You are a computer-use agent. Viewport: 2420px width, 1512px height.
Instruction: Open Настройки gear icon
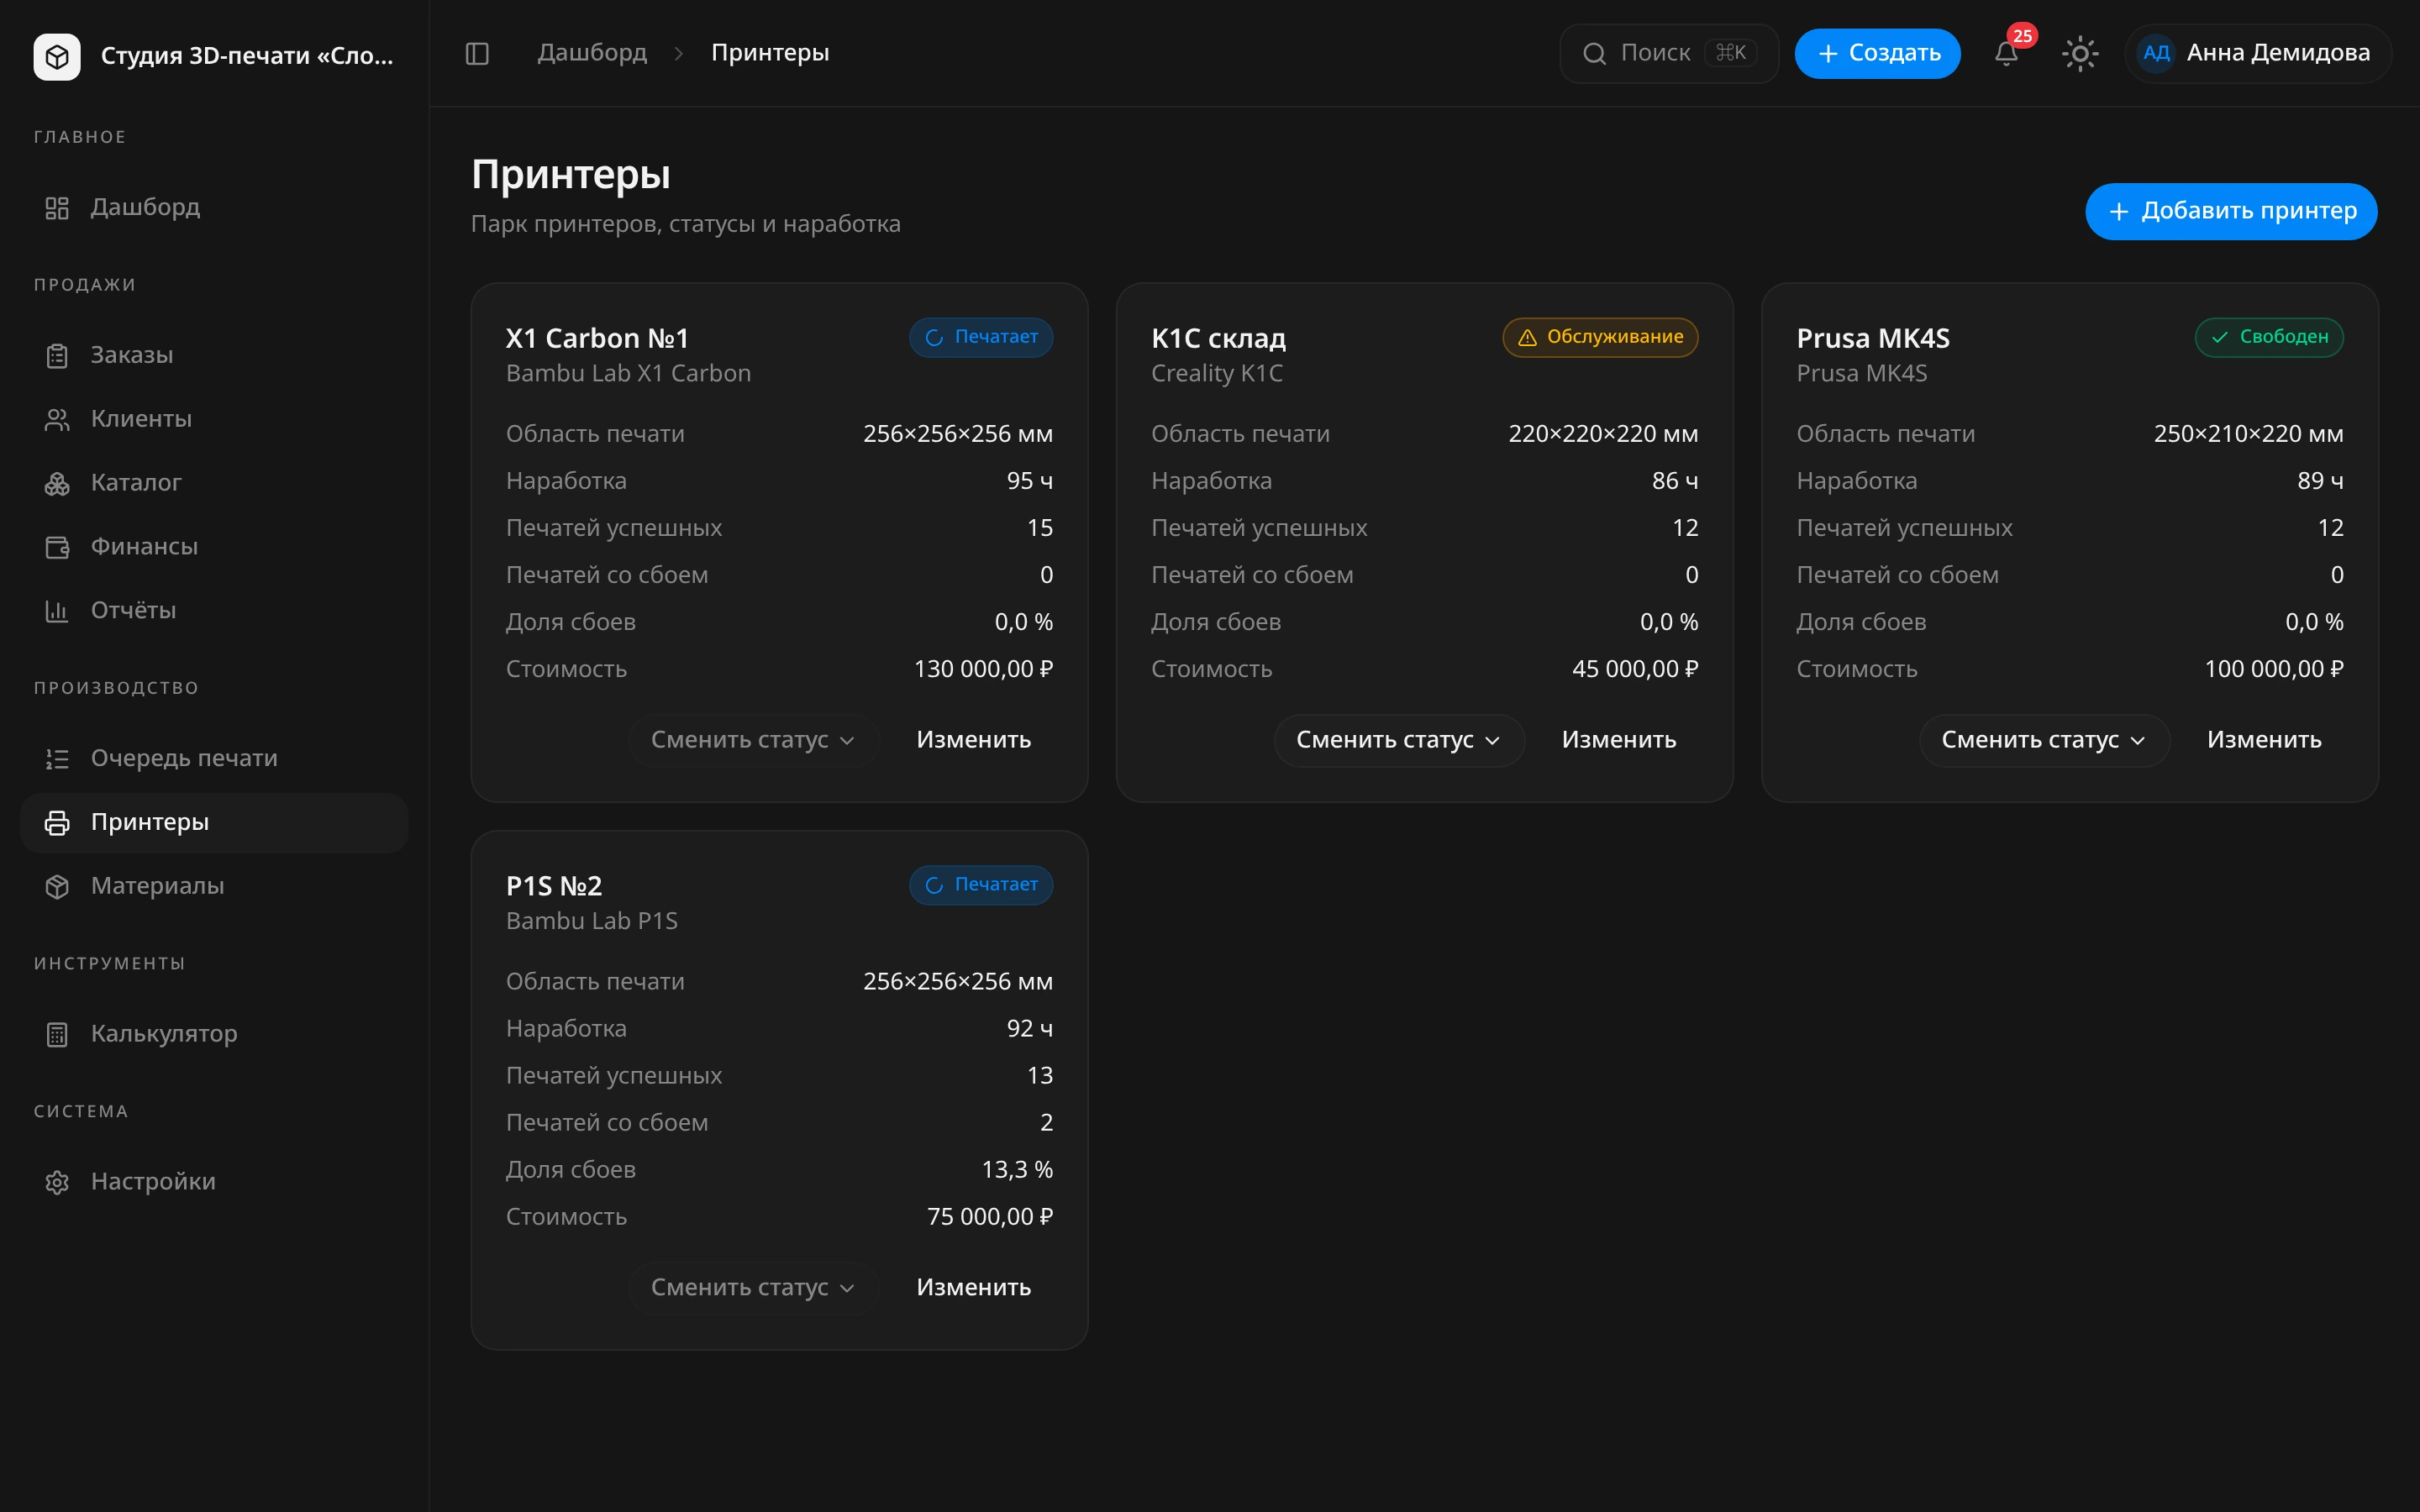point(57,1182)
